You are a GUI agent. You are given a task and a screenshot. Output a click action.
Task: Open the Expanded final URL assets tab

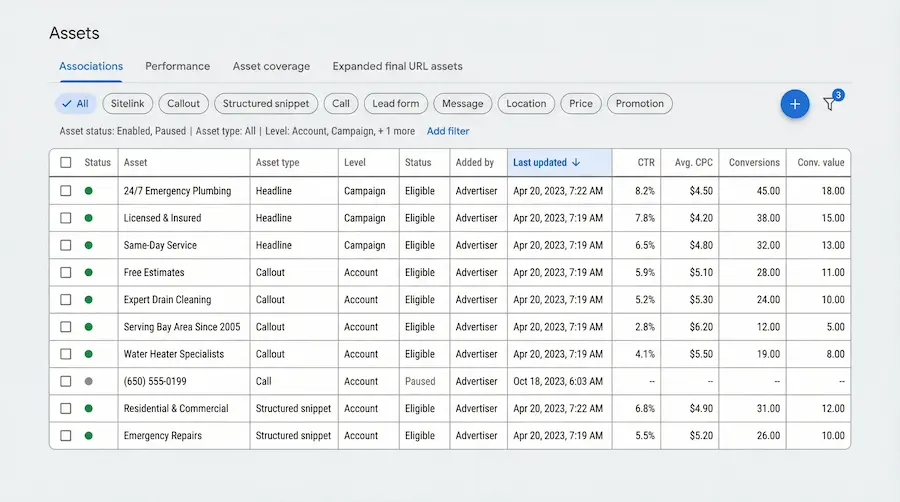(397, 66)
